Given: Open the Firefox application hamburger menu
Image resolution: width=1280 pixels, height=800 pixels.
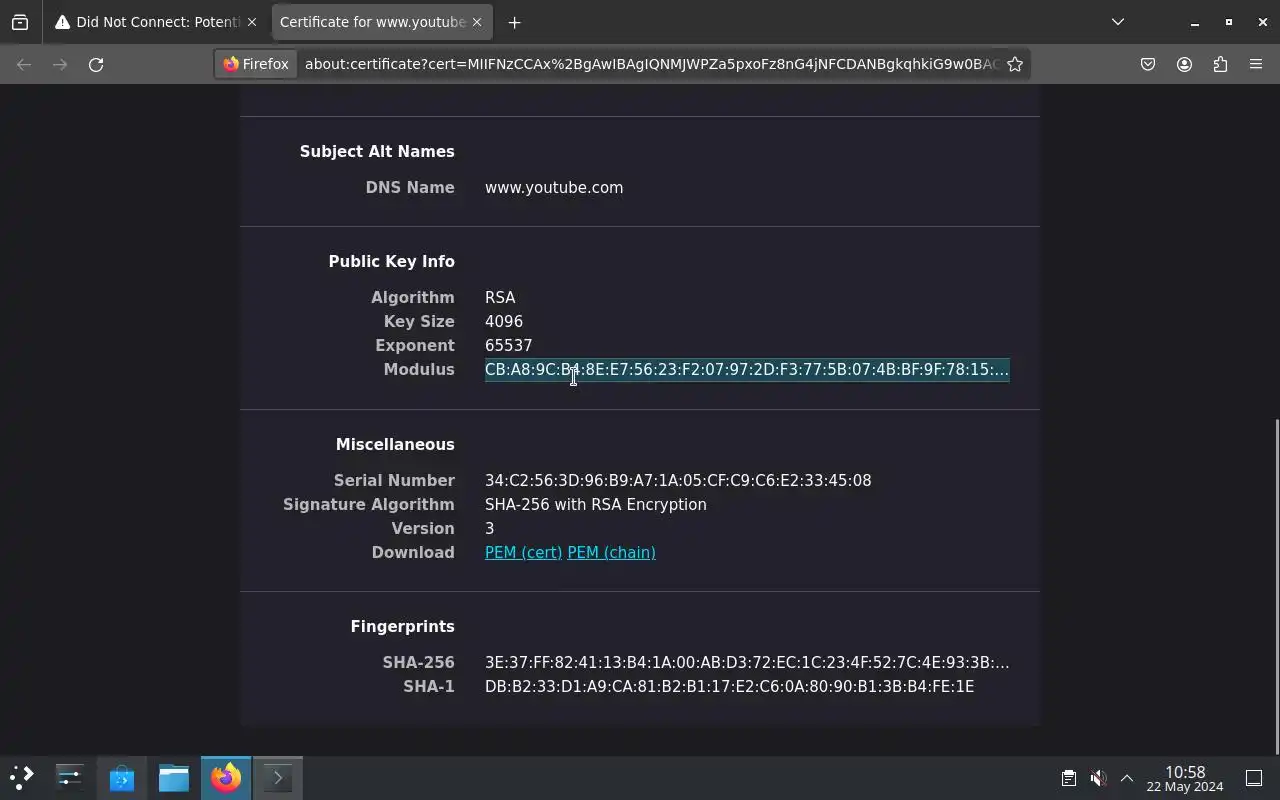Looking at the screenshot, I should [x=1256, y=64].
